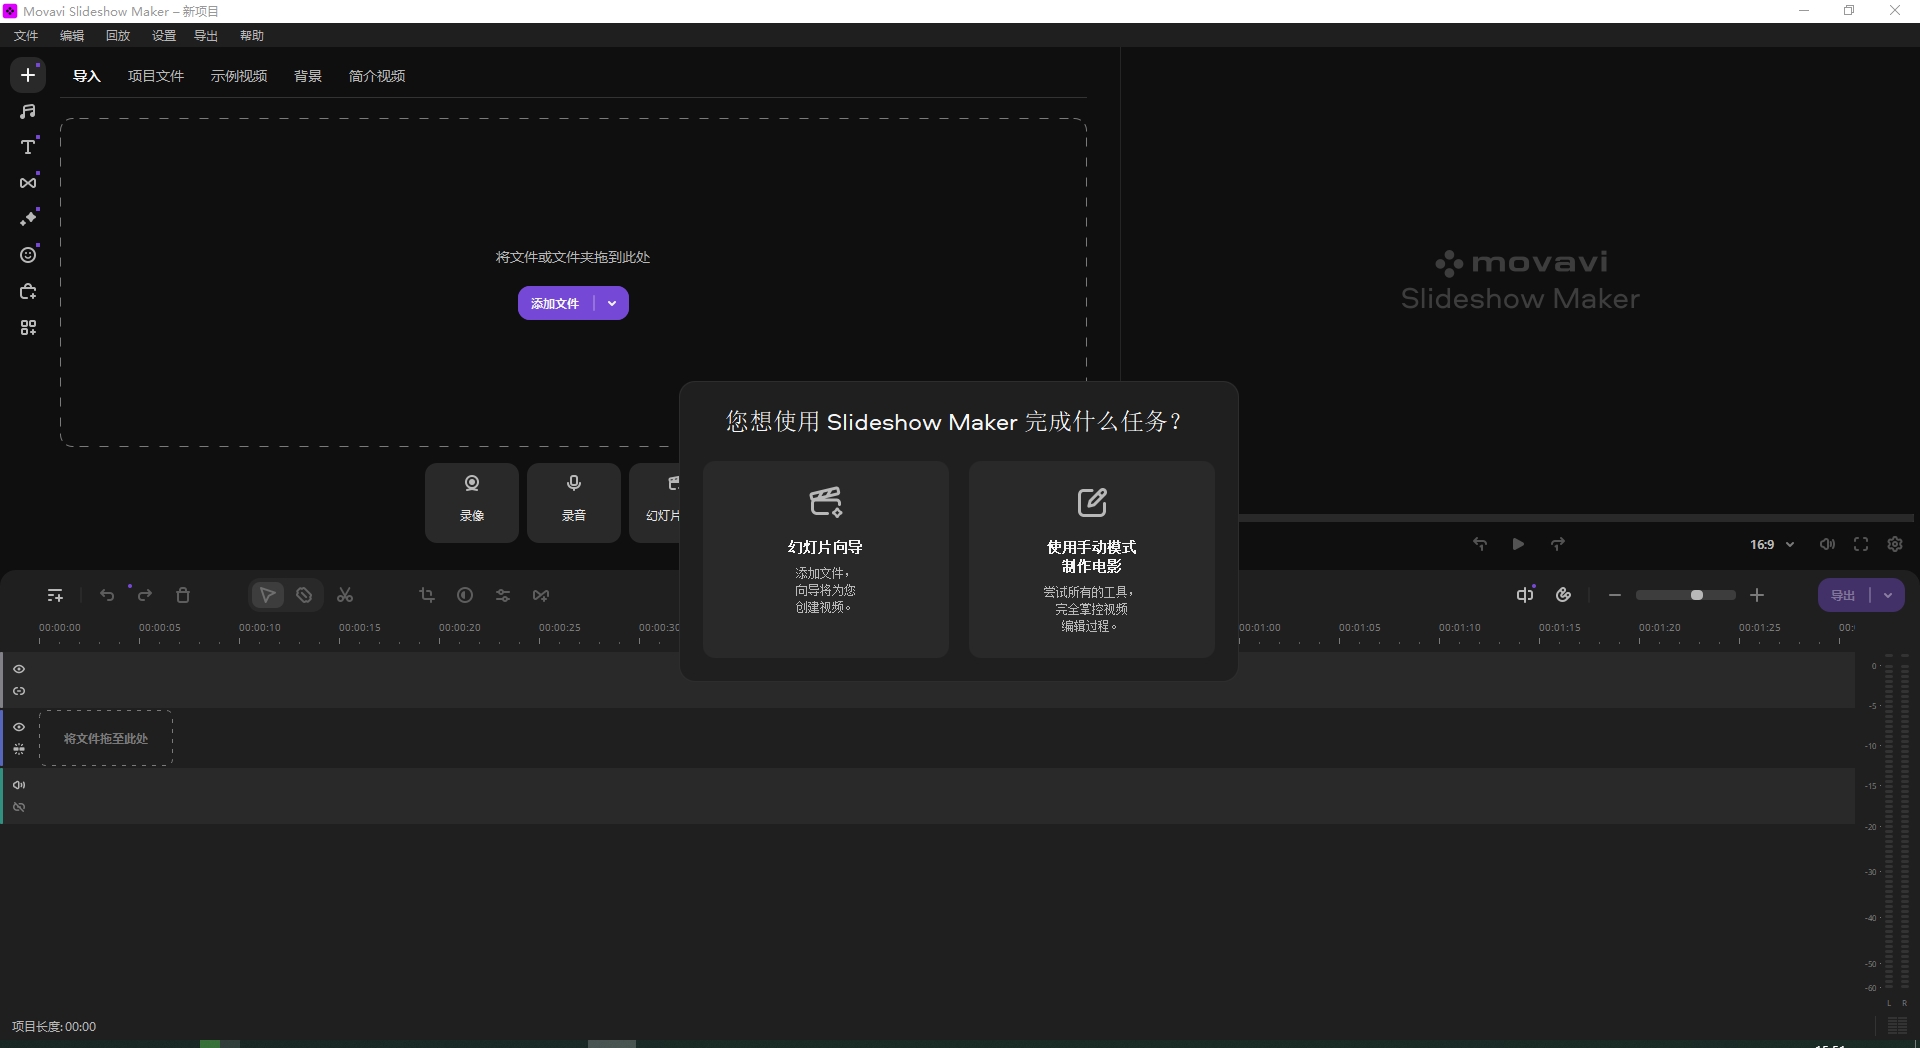Play the preview video
1920x1048 pixels.
[x=1518, y=544]
